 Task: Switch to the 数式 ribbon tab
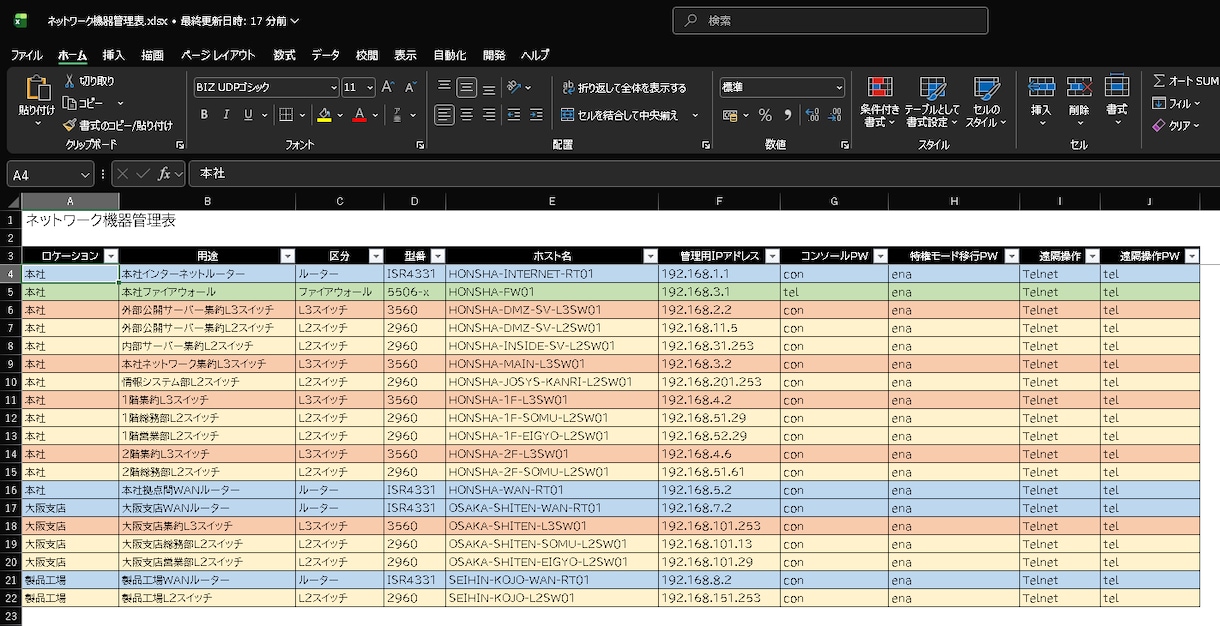click(284, 55)
